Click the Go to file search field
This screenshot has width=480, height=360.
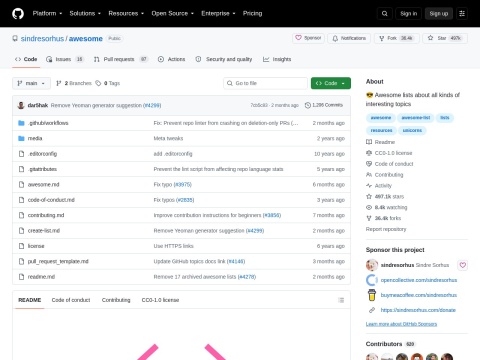click(x=265, y=83)
